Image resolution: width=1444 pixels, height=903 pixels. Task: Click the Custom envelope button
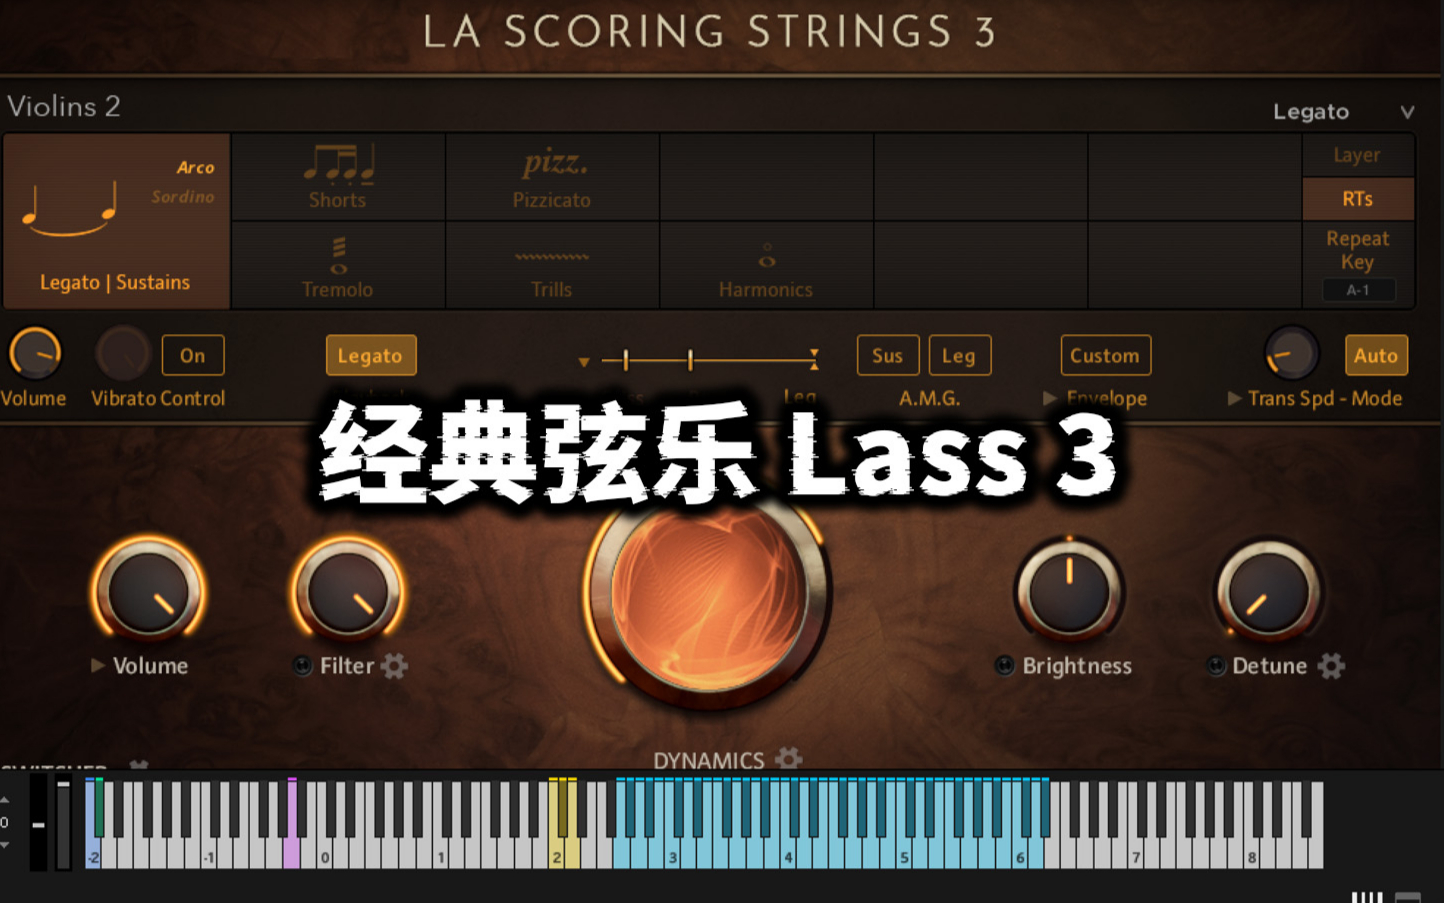(x=1105, y=355)
